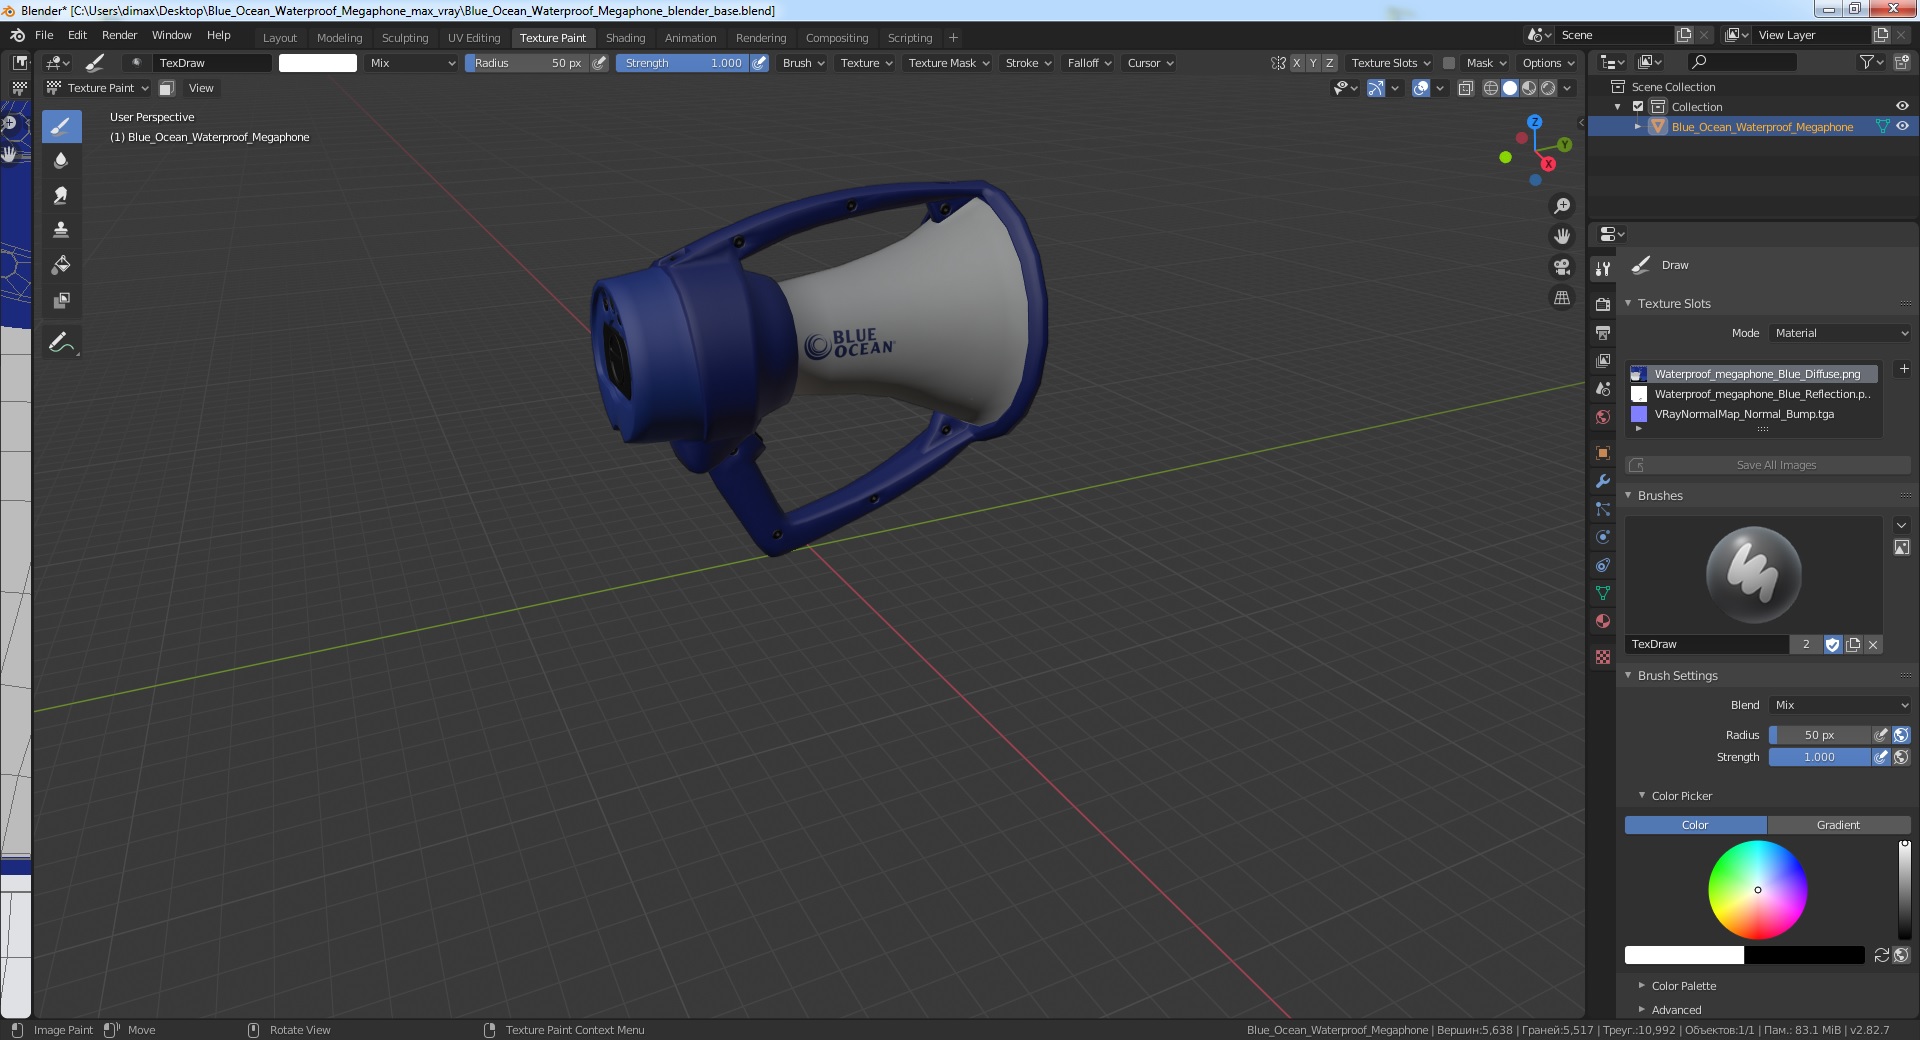The image size is (1920, 1040).
Task: Open the Texture Slots header dropdown
Action: pos(1391,63)
